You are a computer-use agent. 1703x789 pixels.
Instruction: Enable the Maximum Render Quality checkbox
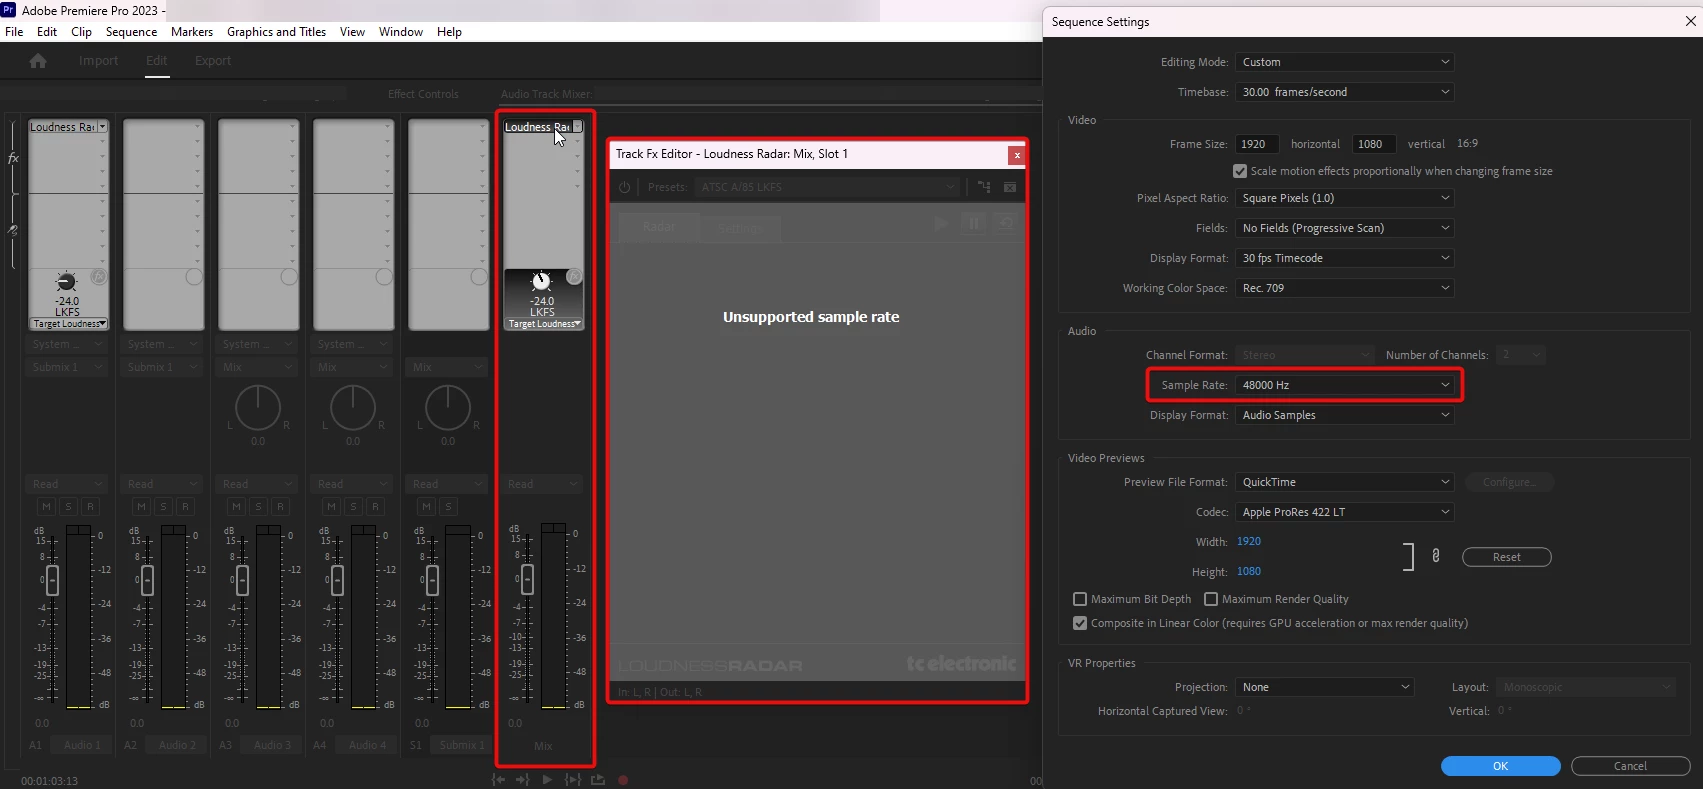coord(1211,599)
